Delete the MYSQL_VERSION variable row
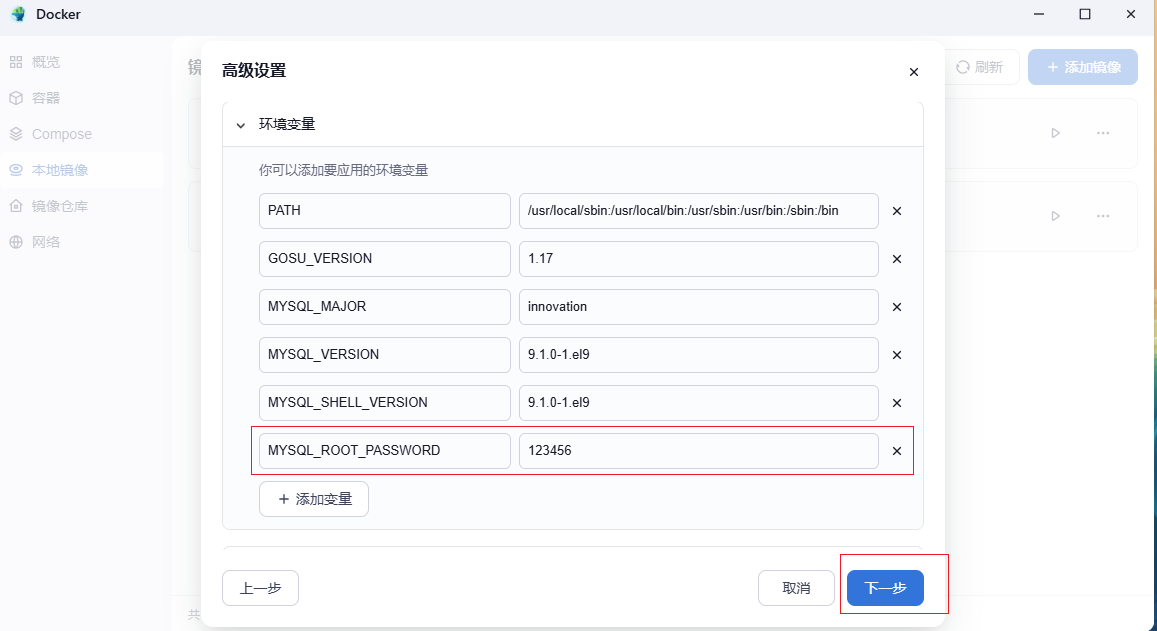 pyautogui.click(x=897, y=355)
